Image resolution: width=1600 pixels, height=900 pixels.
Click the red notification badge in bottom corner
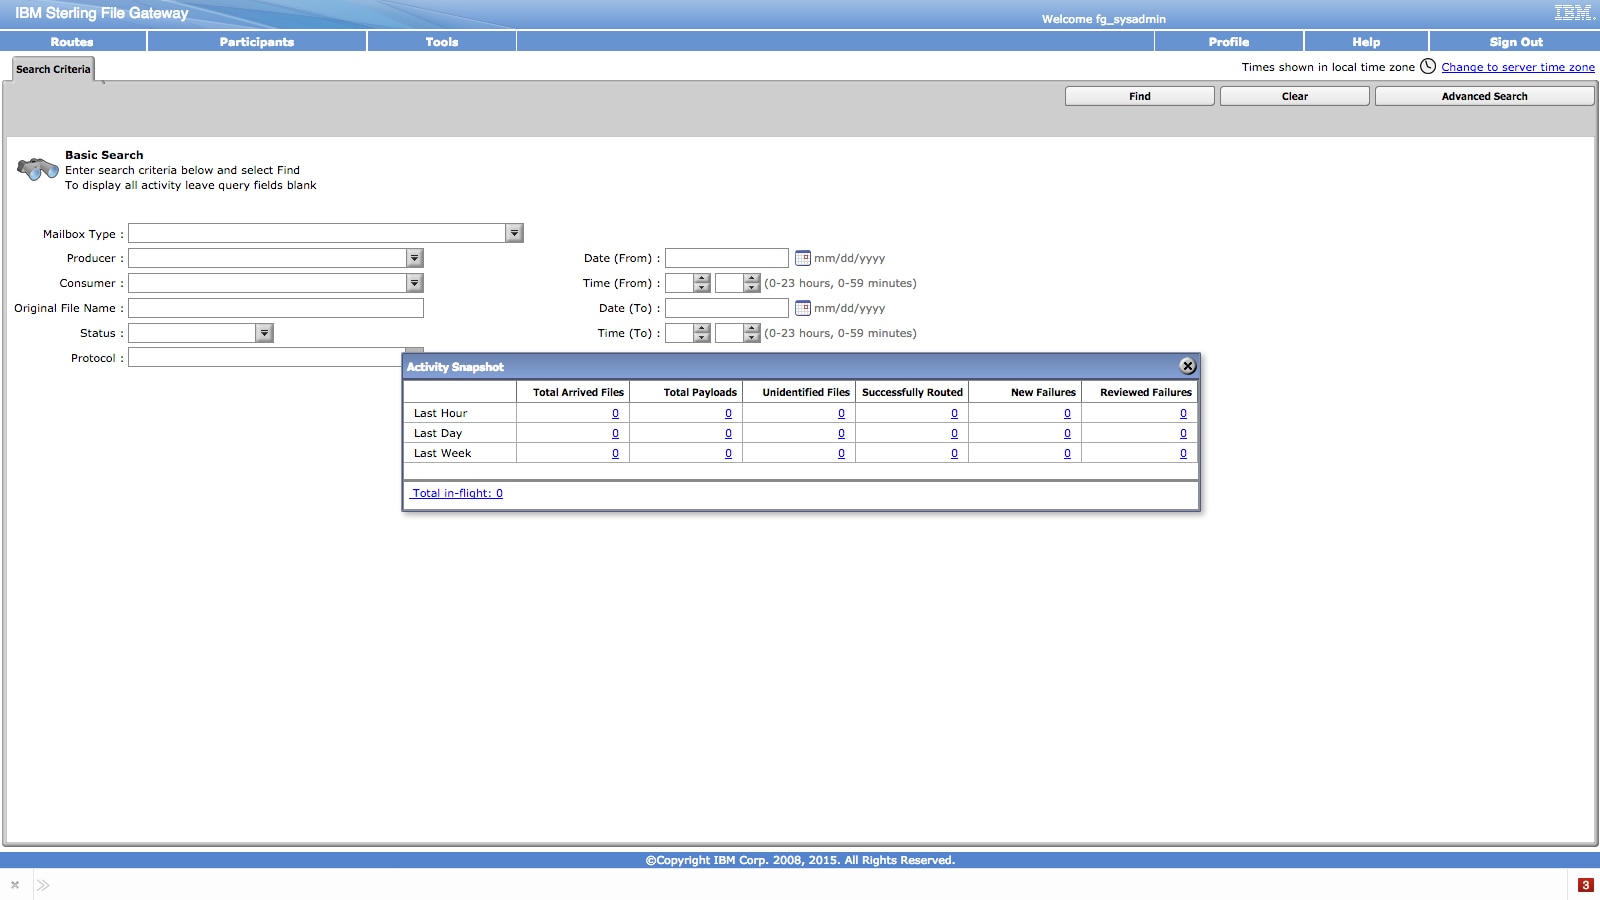[x=1585, y=885]
